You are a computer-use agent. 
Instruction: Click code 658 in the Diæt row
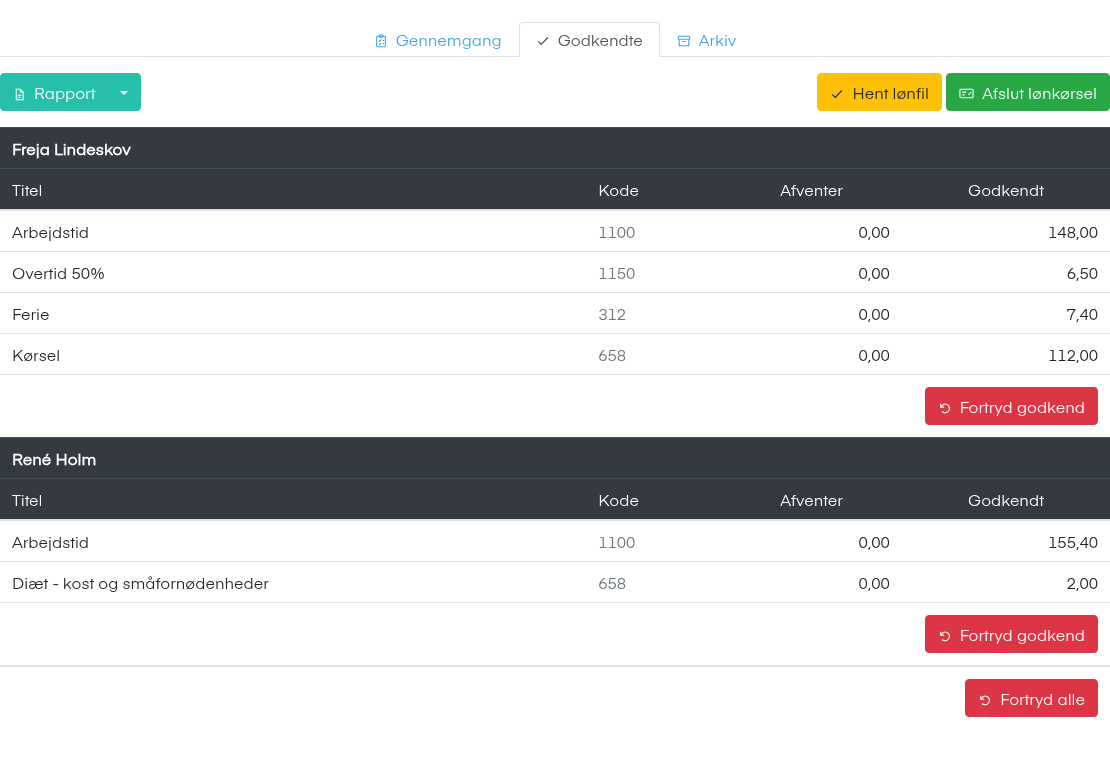pos(612,583)
